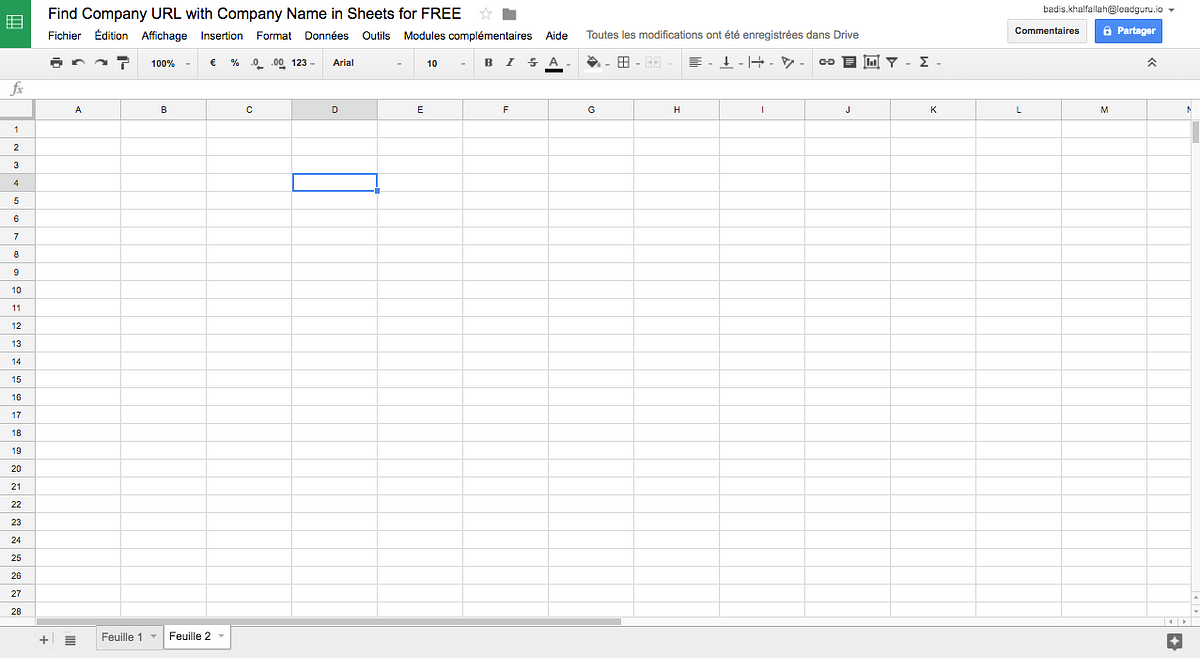
Task: Insert a link with chain icon
Action: [827, 63]
